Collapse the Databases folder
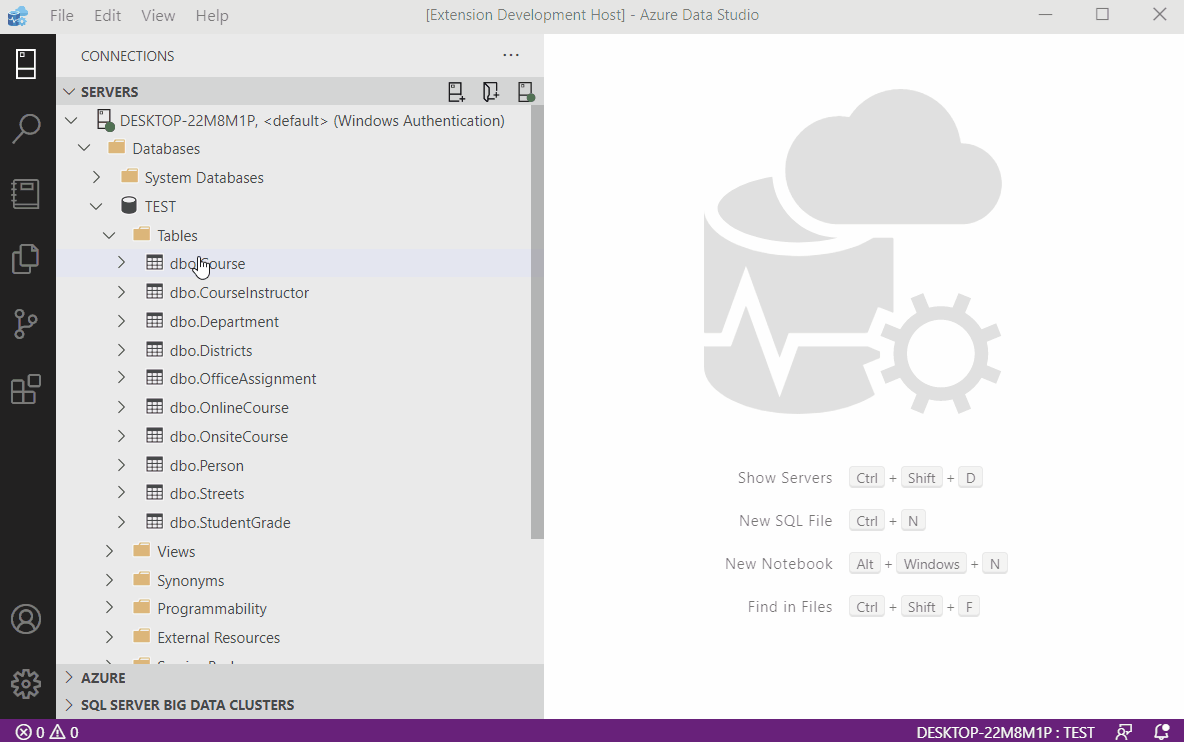 pyautogui.click(x=84, y=149)
